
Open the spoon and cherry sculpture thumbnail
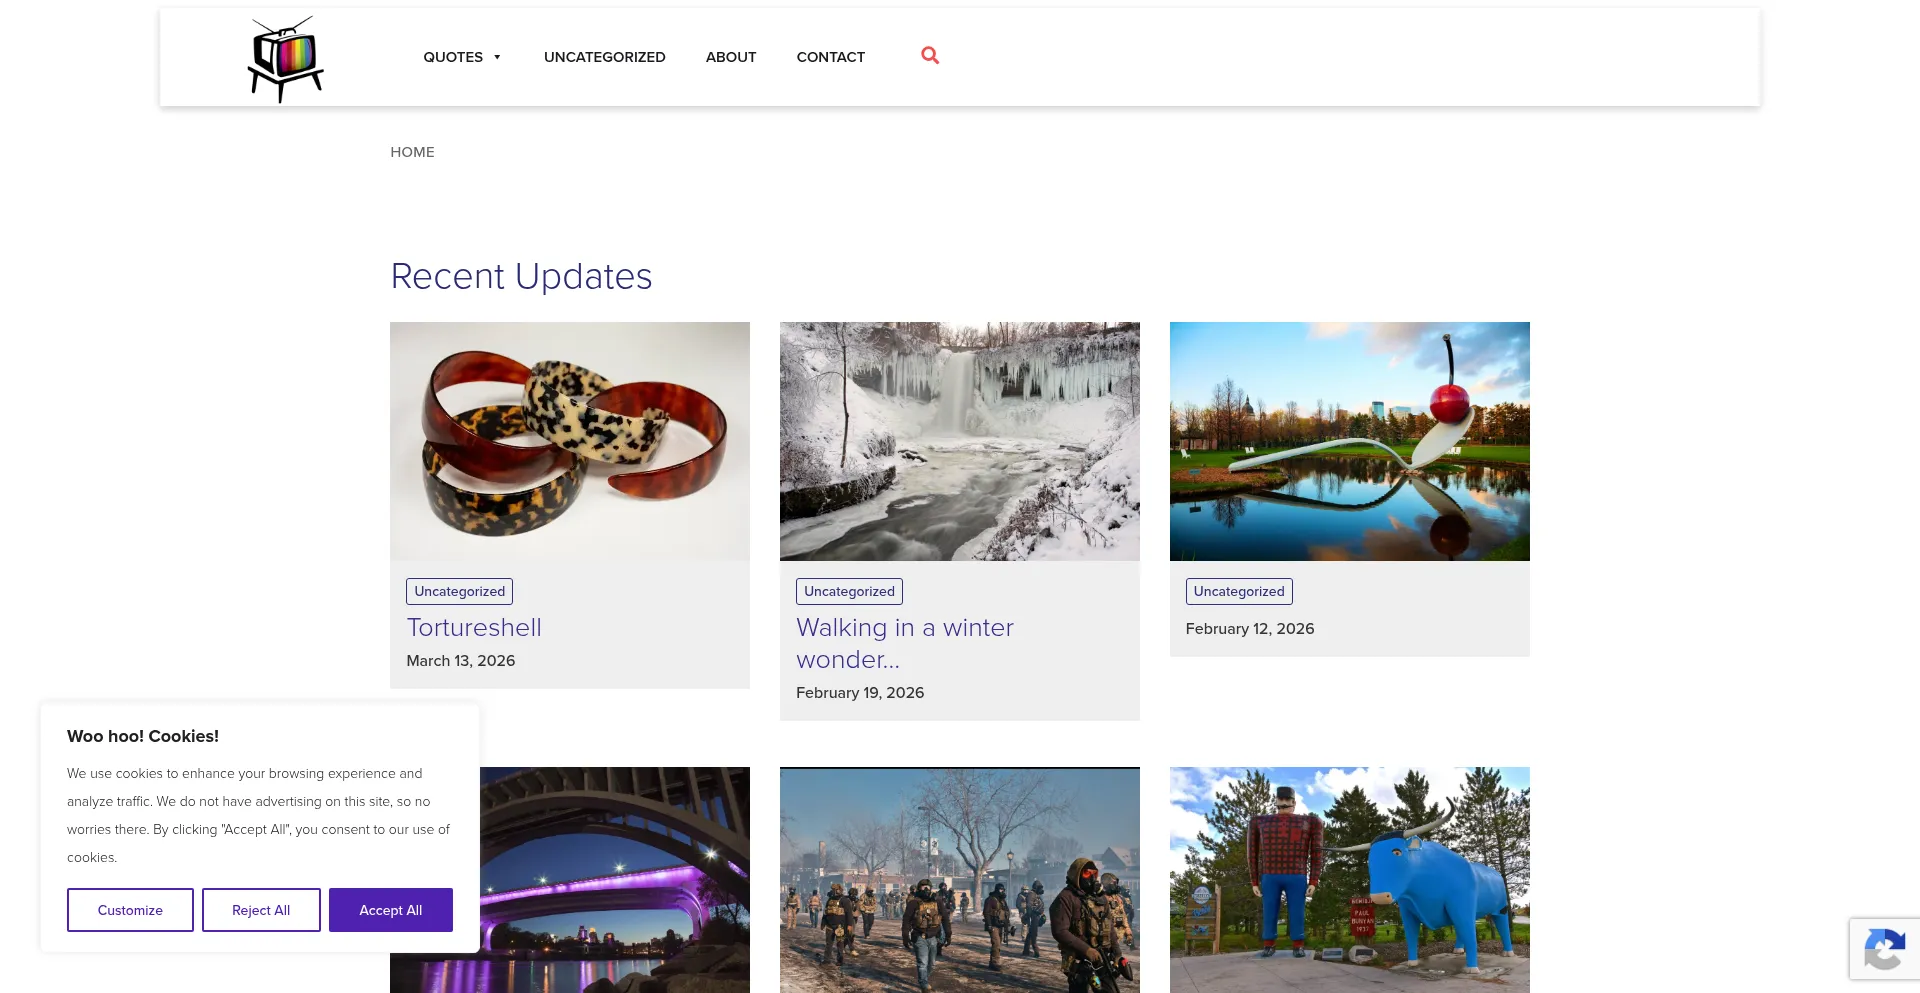pyautogui.click(x=1350, y=441)
